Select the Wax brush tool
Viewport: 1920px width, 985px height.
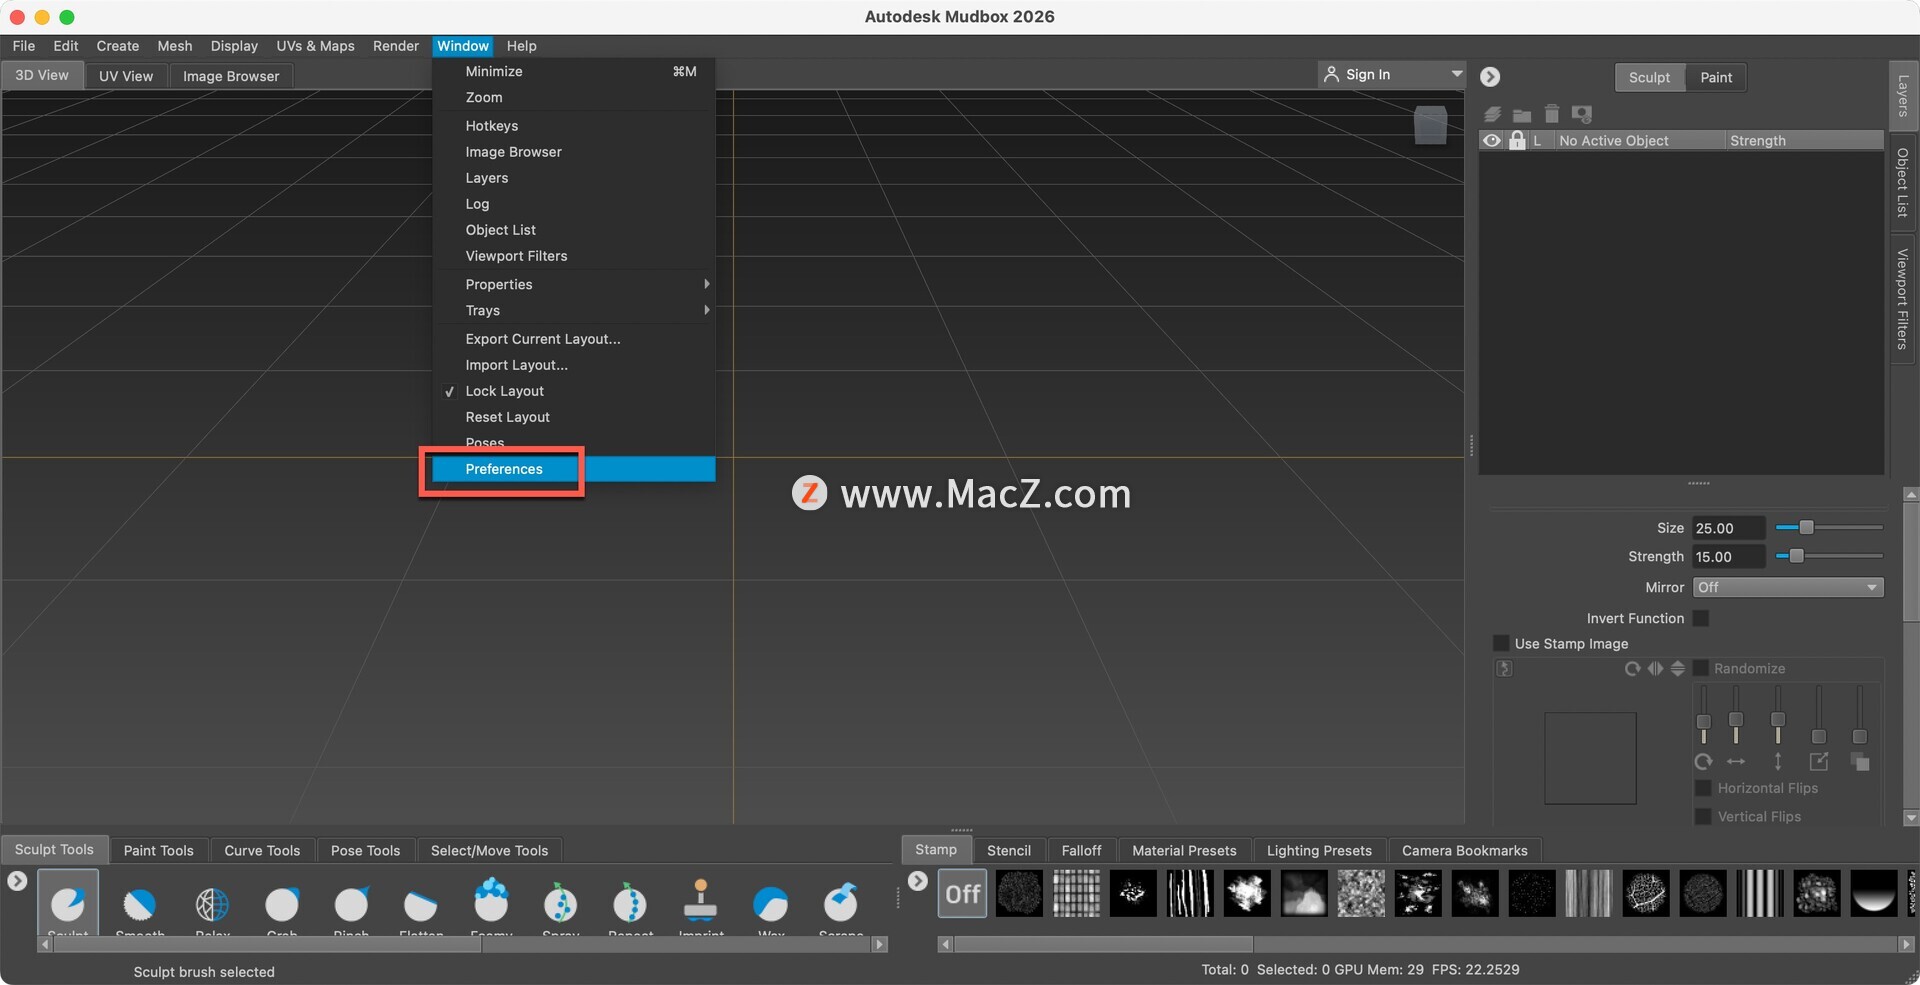(771, 904)
